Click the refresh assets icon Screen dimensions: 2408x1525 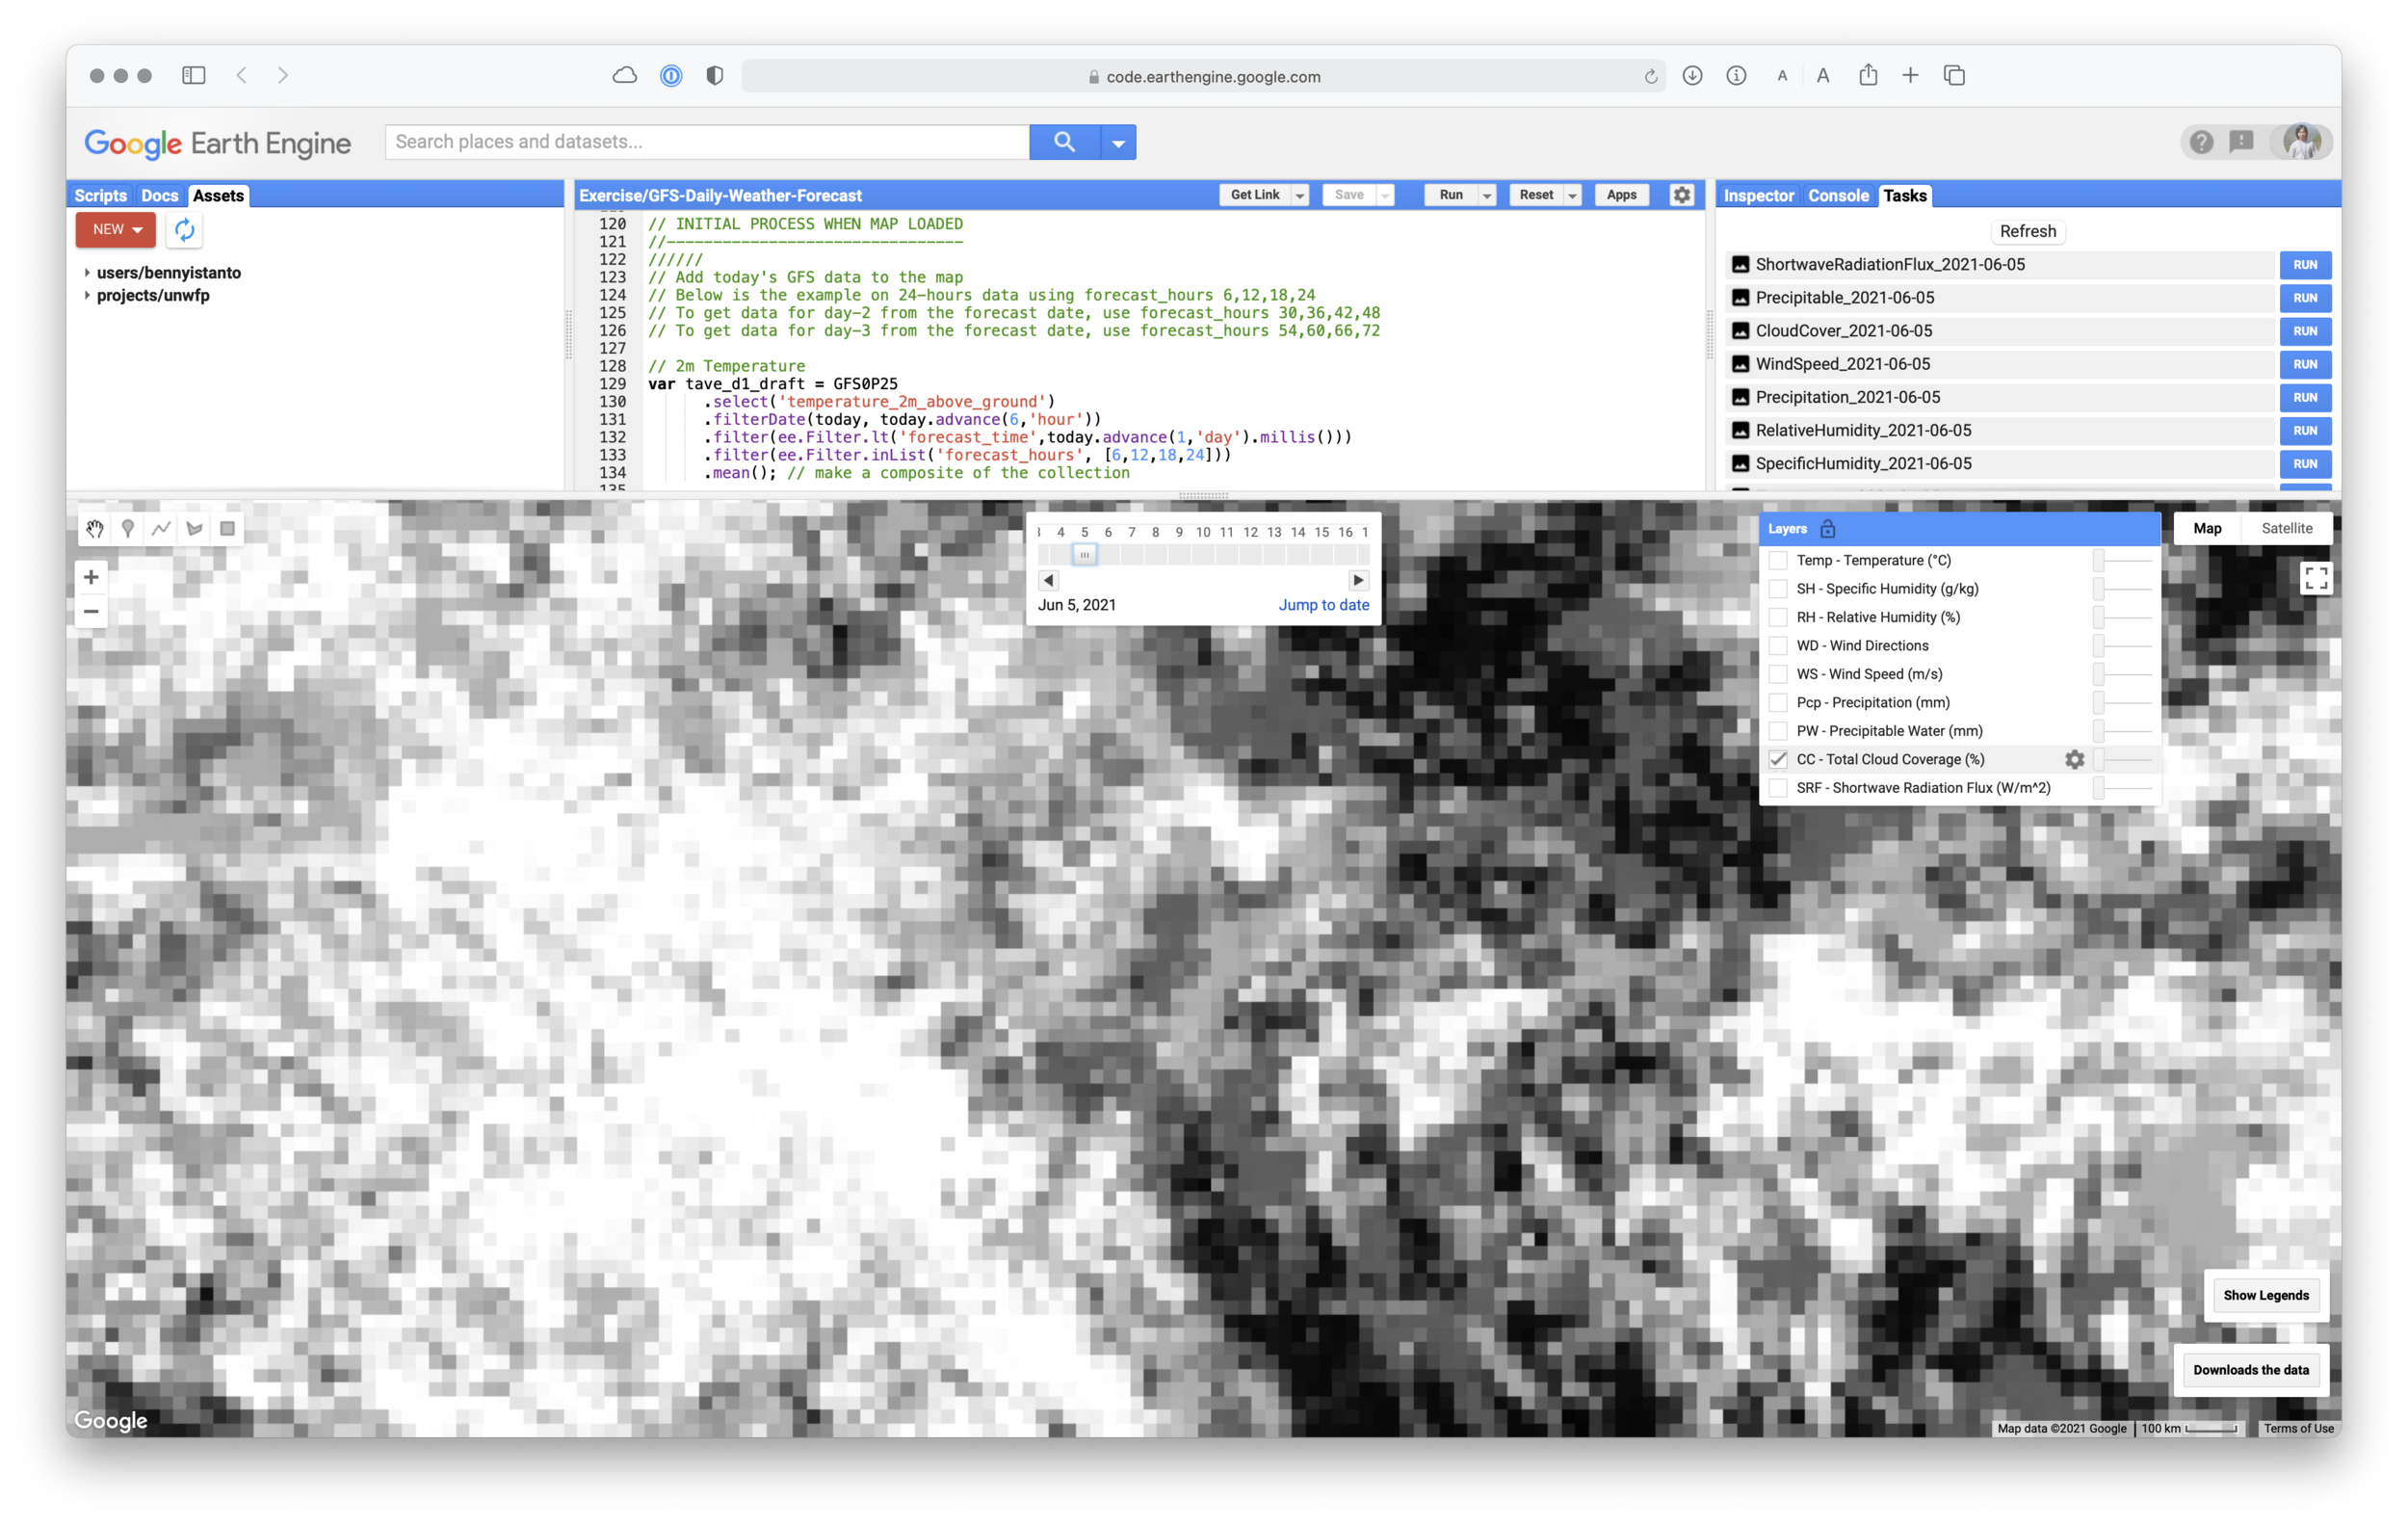point(185,230)
